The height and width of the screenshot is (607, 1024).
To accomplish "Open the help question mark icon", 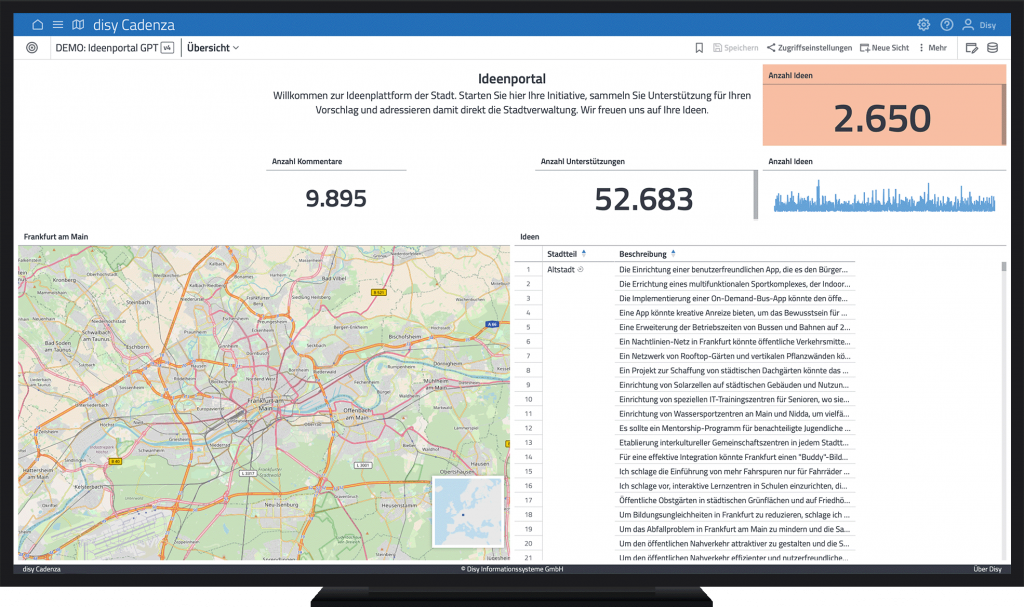I will tap(946, 25).
